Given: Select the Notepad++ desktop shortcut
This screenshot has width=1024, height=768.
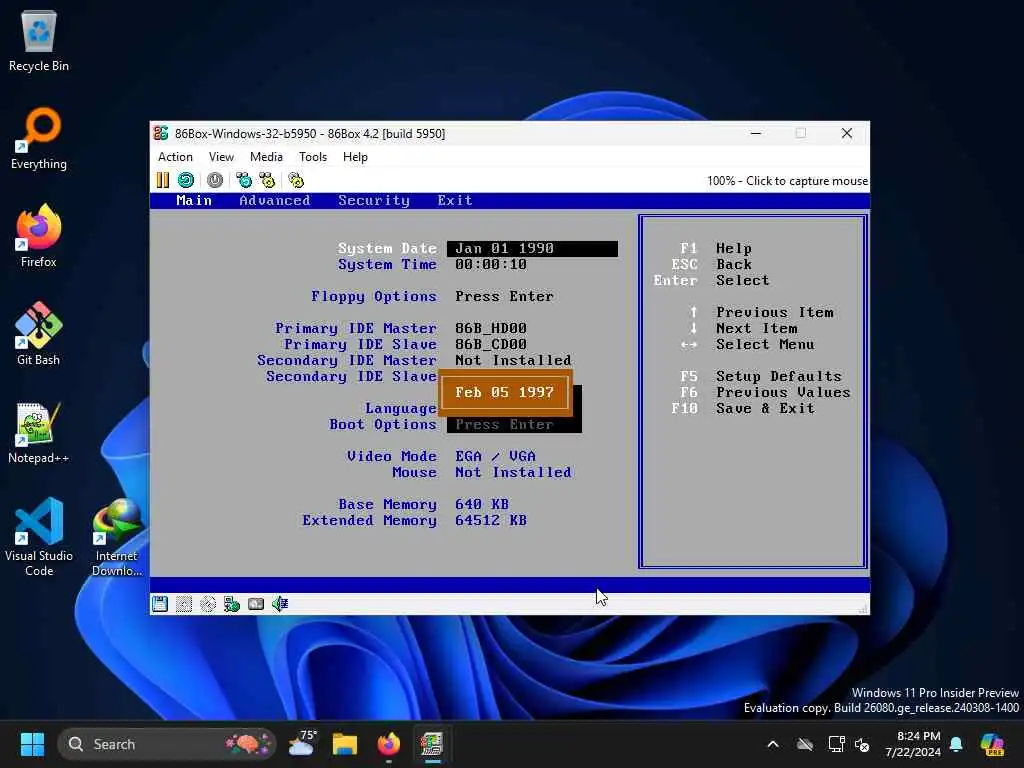Looking at the screenshot, I should click(39, 432).
